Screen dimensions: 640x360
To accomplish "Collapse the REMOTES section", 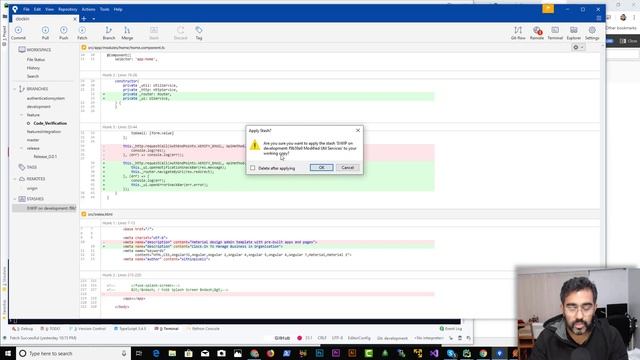I will [15, 179].
